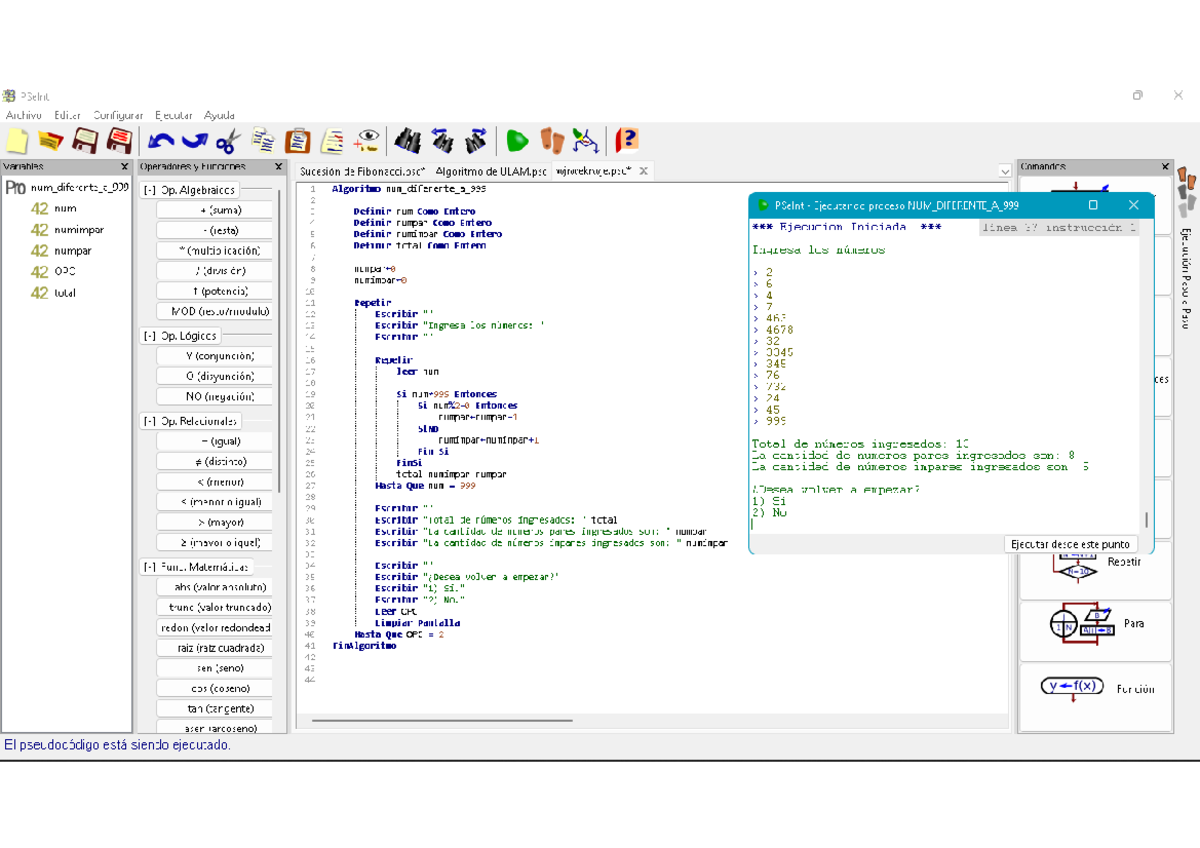Click the Ejecutar desde este punto button

pyautogui.click(x=1070, y=544)
